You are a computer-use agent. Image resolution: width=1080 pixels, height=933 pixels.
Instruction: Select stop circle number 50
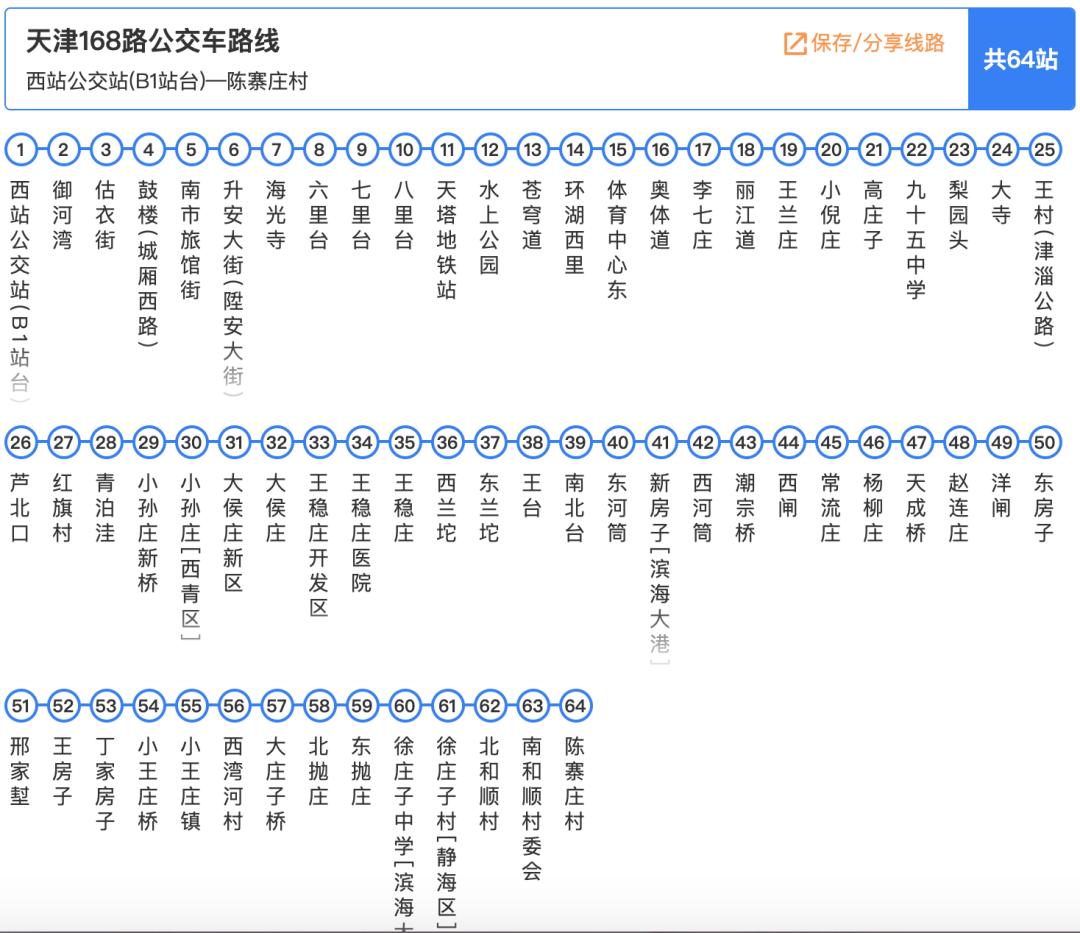tap(1044, 442)
